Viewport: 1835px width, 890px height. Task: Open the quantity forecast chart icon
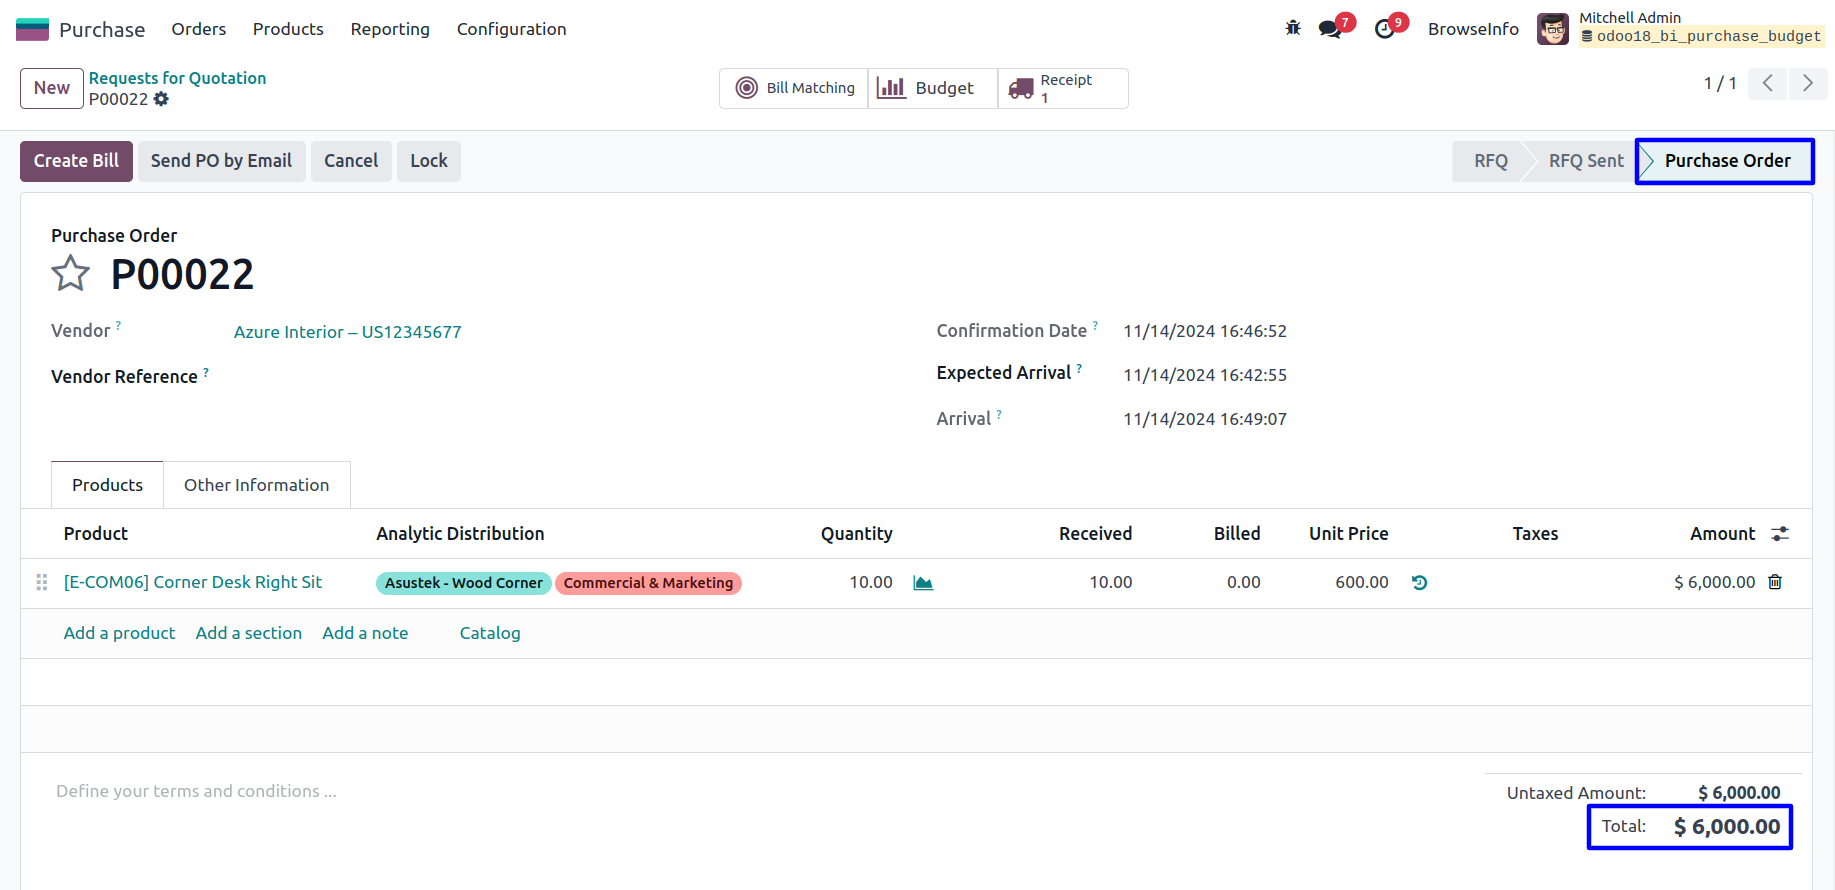(923, 583)
